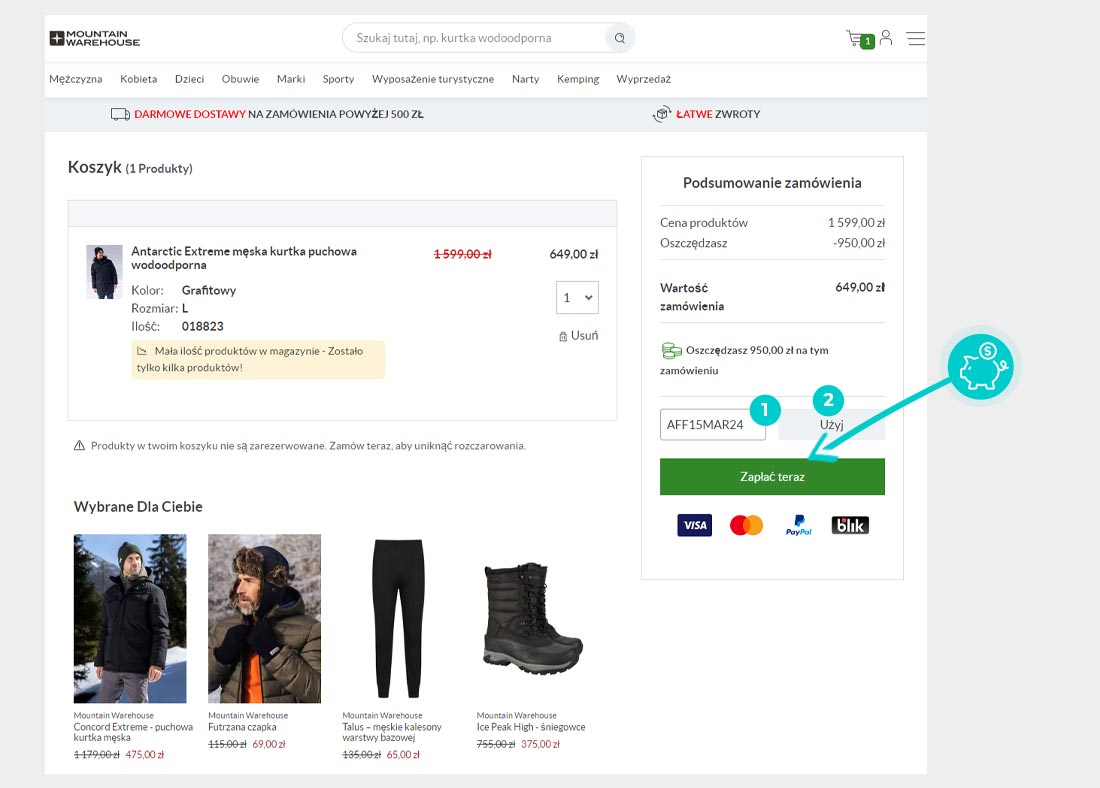The height and width of the screenshot is (788, 1100).
Task: Click the Koszyk (1 Produkty) heading
Action: (130, 168)
